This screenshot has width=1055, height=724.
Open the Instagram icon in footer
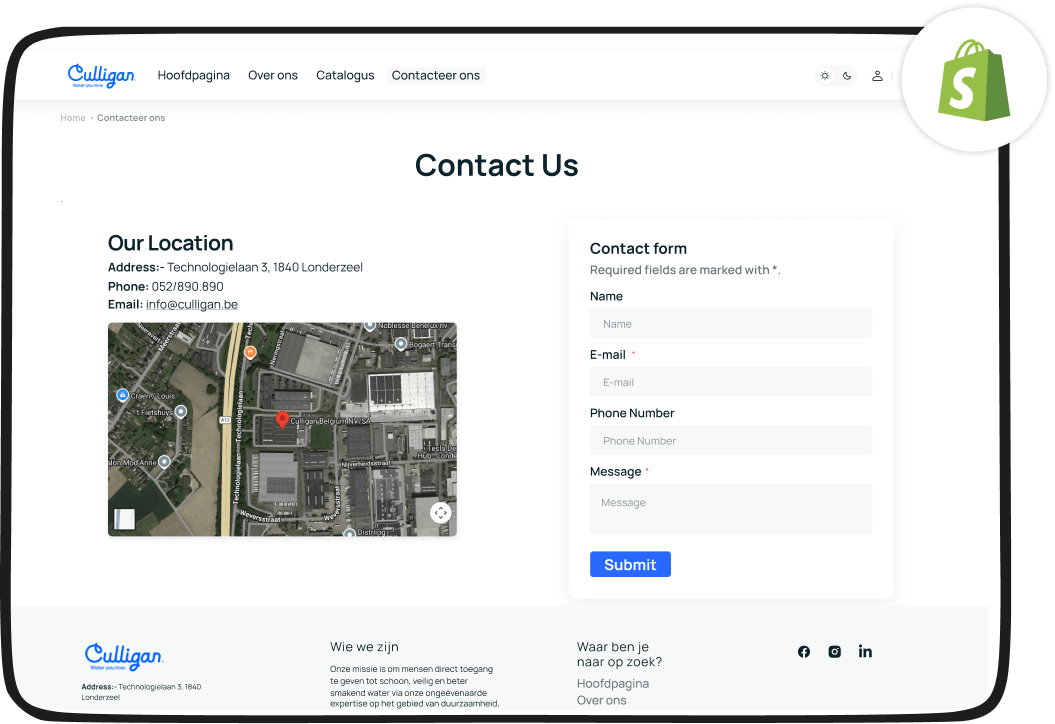tap(834, 652)
